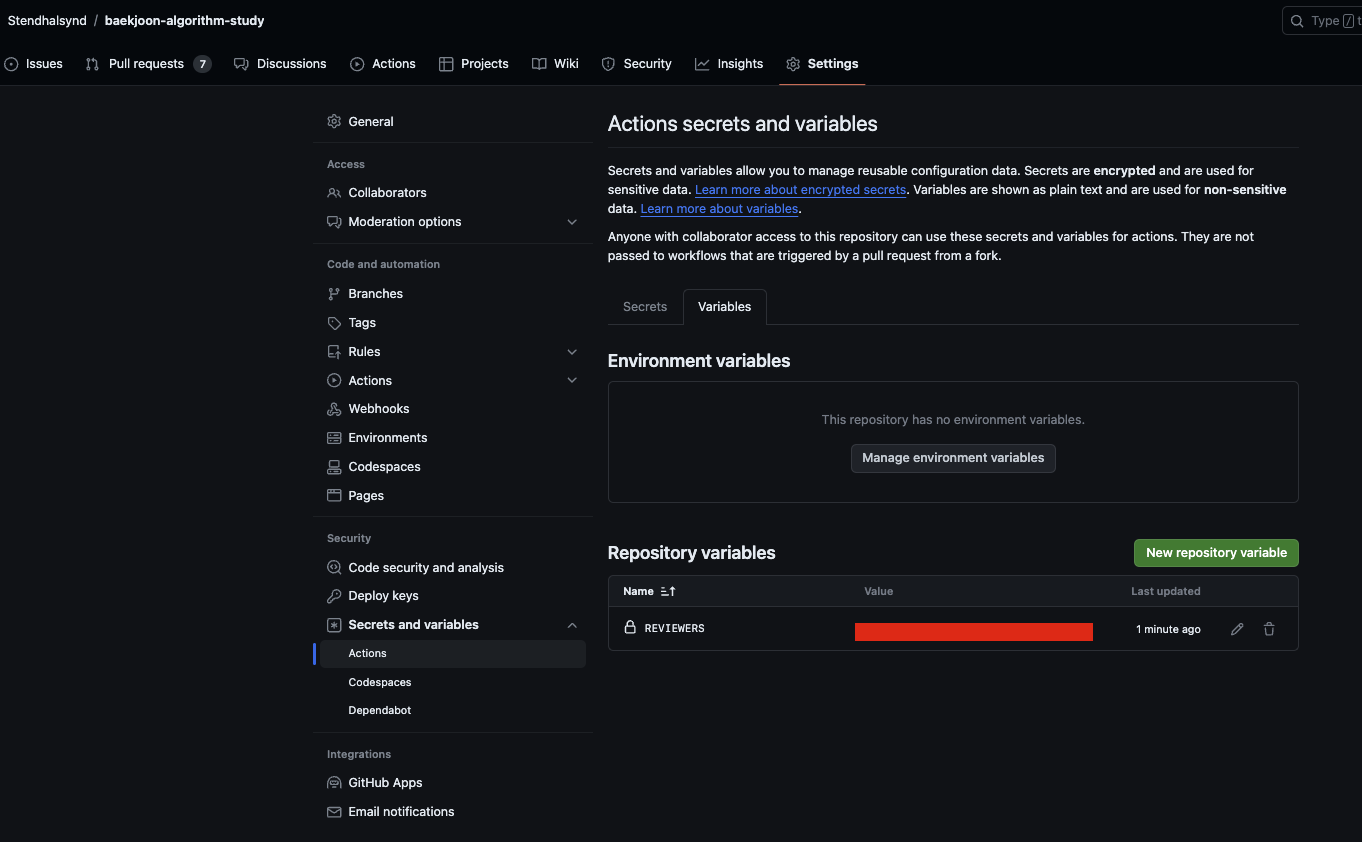Click the Tags tag icon
Image resolution: width=1362 pixels, height=842 pixels.
pos(334,322)
